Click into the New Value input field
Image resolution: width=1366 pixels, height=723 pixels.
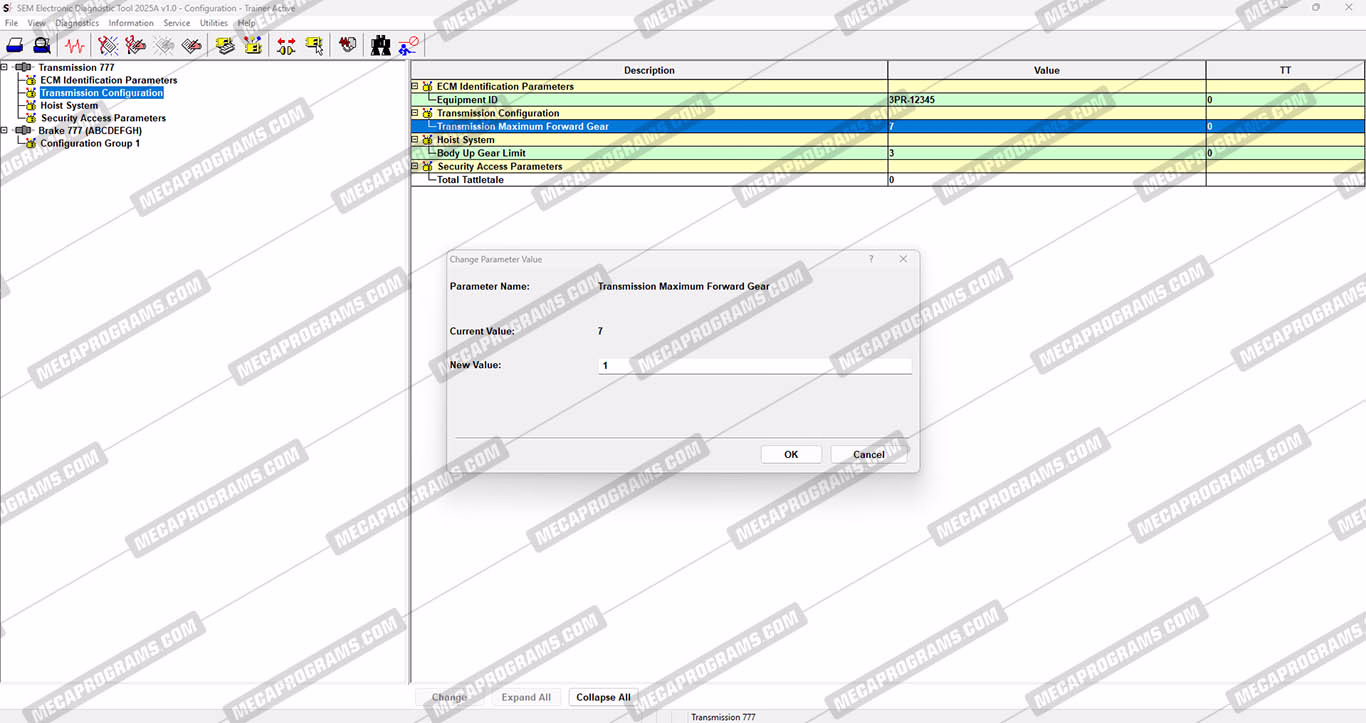pyautogui.click(x=754, y=366)
